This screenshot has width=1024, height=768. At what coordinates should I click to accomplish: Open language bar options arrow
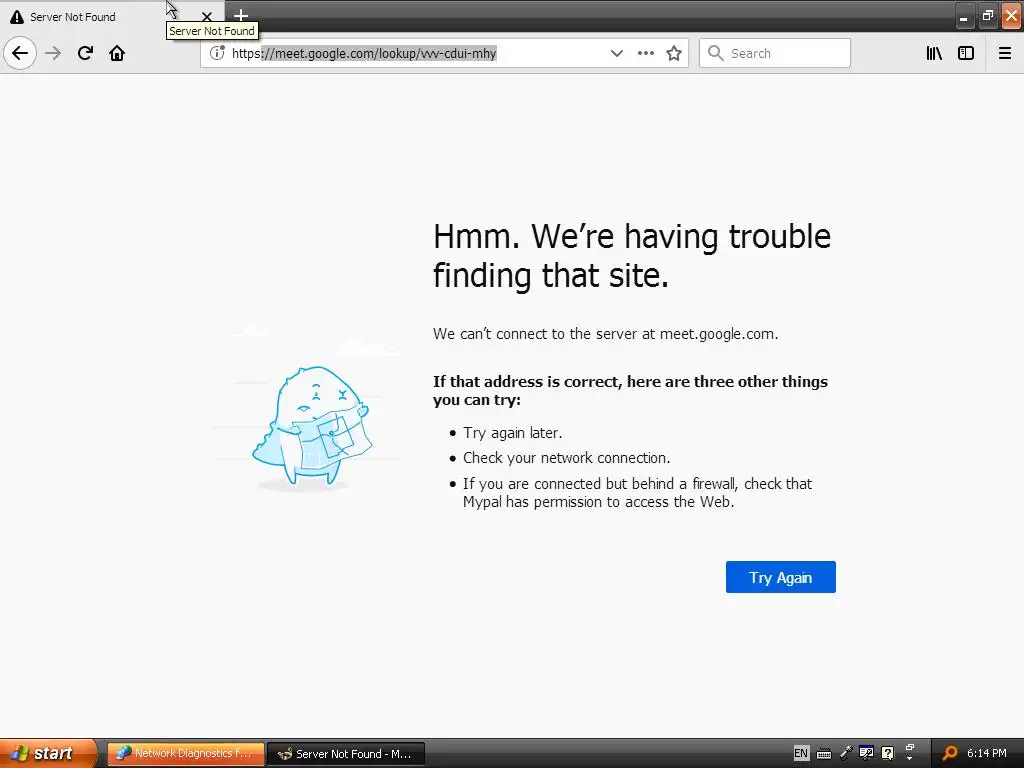tap(909, 759)
